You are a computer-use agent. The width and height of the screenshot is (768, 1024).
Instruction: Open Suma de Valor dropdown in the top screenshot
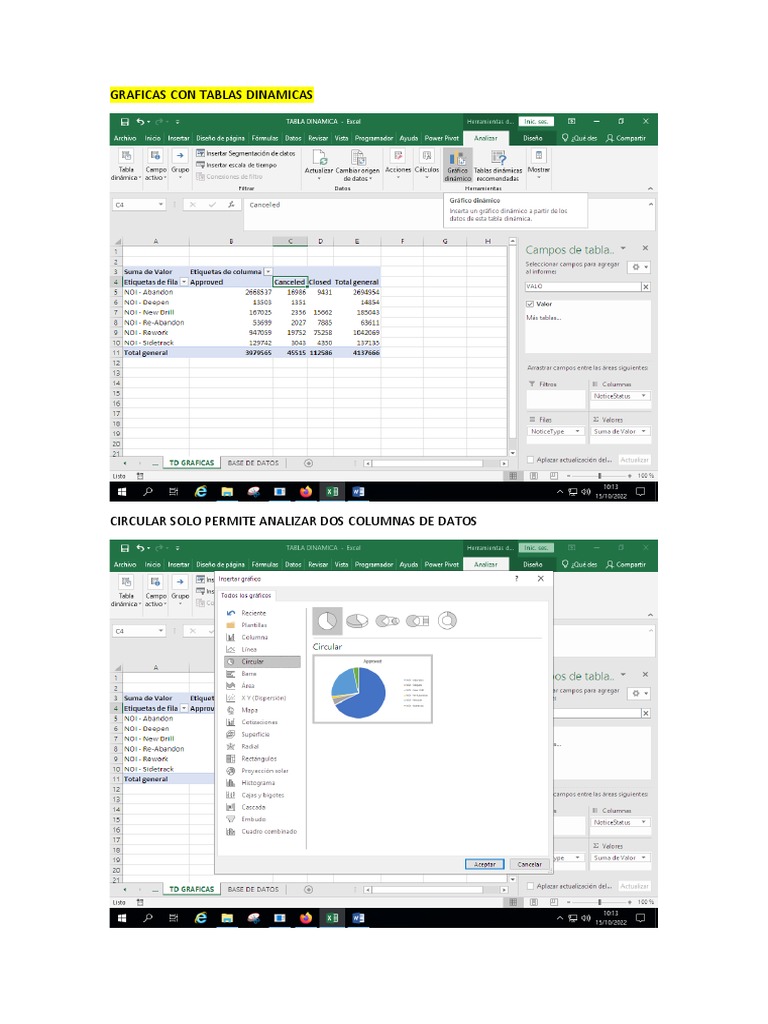643,431
